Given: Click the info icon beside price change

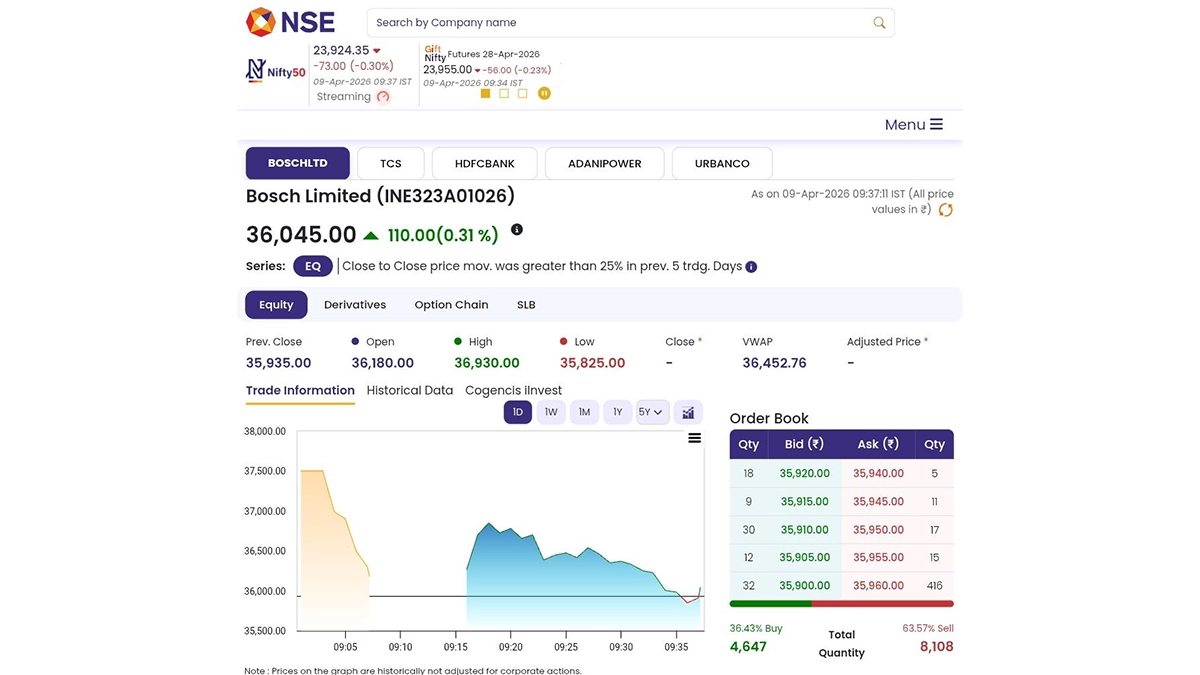Looking at the screenshot, I should (x=517, y=230).
